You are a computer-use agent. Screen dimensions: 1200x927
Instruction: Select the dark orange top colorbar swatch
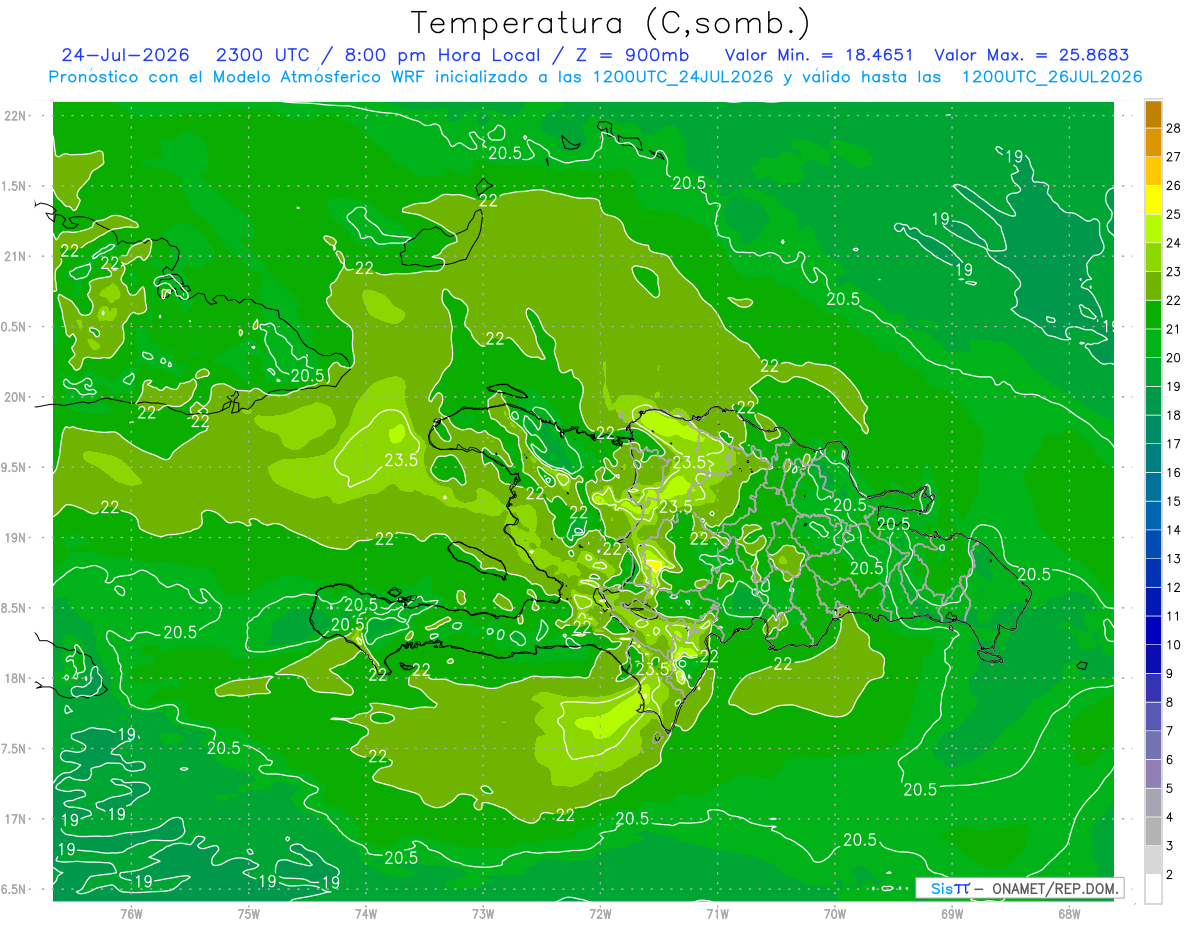point(1153,115)
